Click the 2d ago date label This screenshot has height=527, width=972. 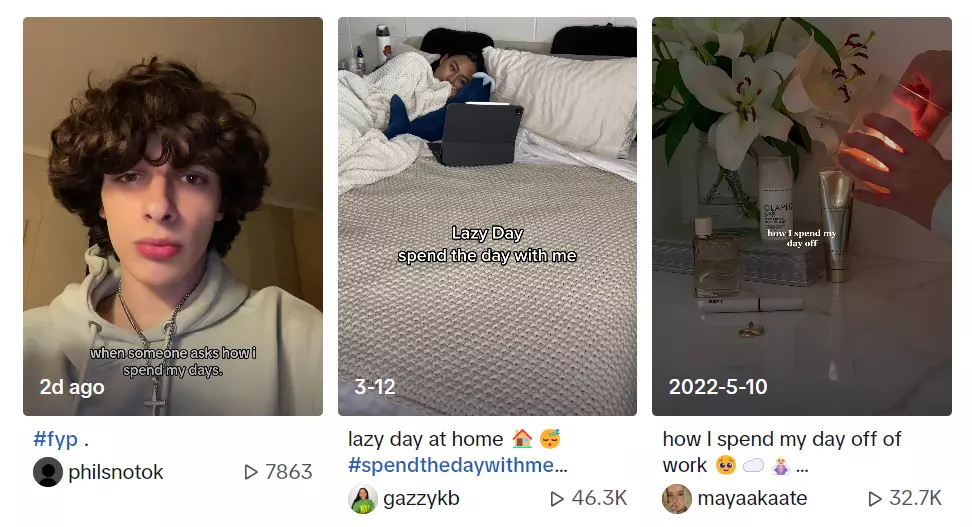pos(72,387)
